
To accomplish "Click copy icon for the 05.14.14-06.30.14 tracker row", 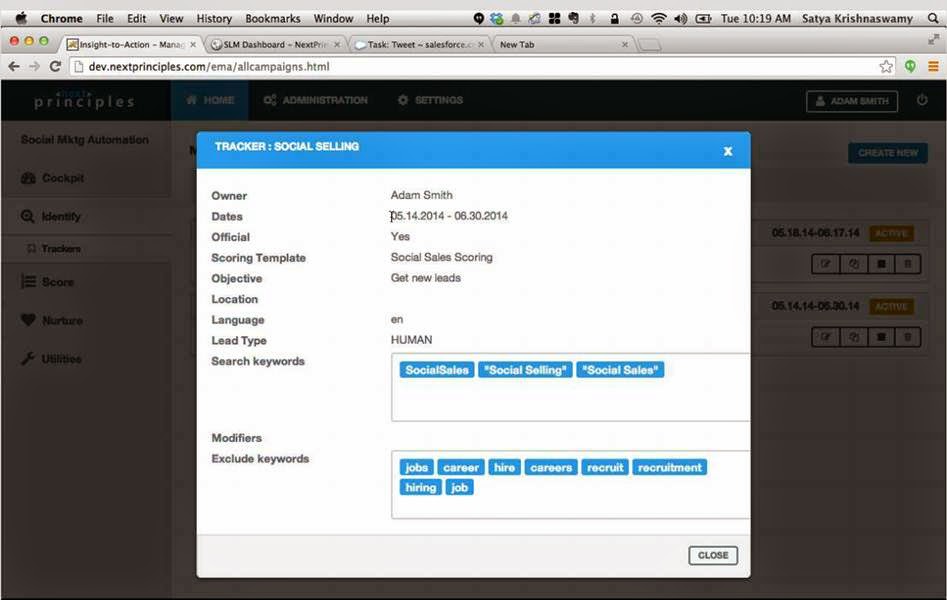I will (853, 337).
